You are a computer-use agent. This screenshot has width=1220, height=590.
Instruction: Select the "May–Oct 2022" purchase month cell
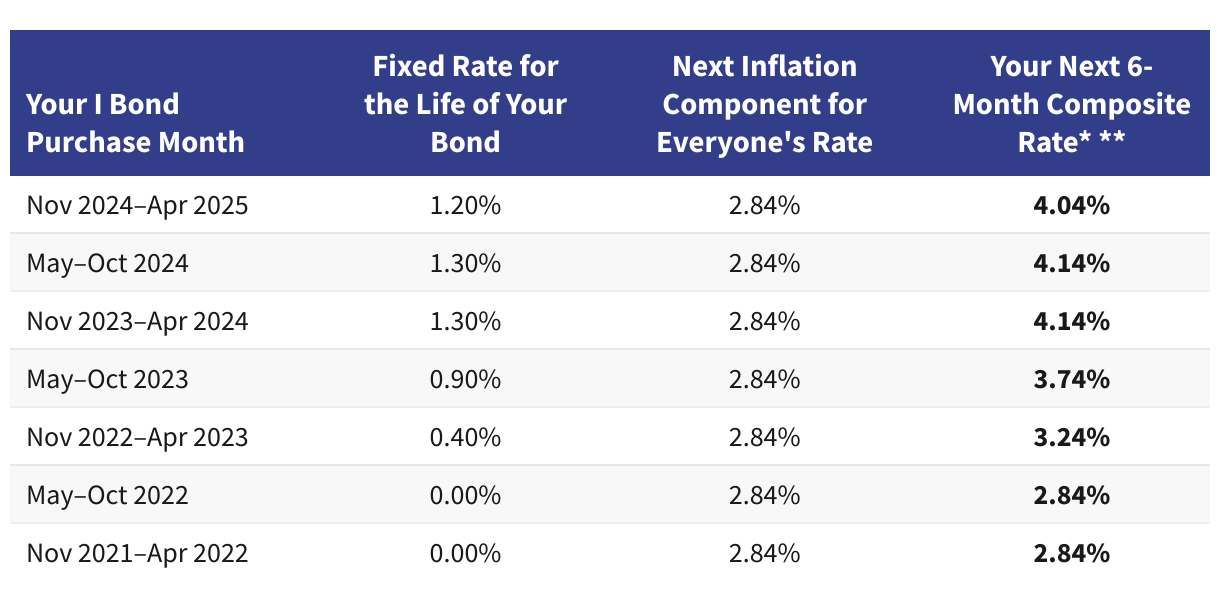tap(107, 496)
